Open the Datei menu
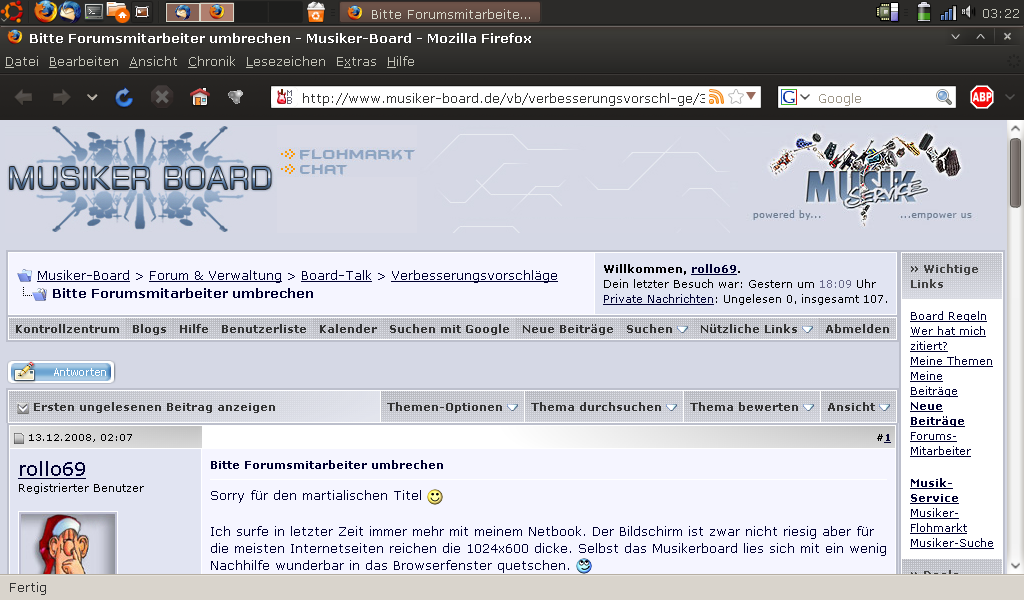1024x600 pixels. (22, 61)
